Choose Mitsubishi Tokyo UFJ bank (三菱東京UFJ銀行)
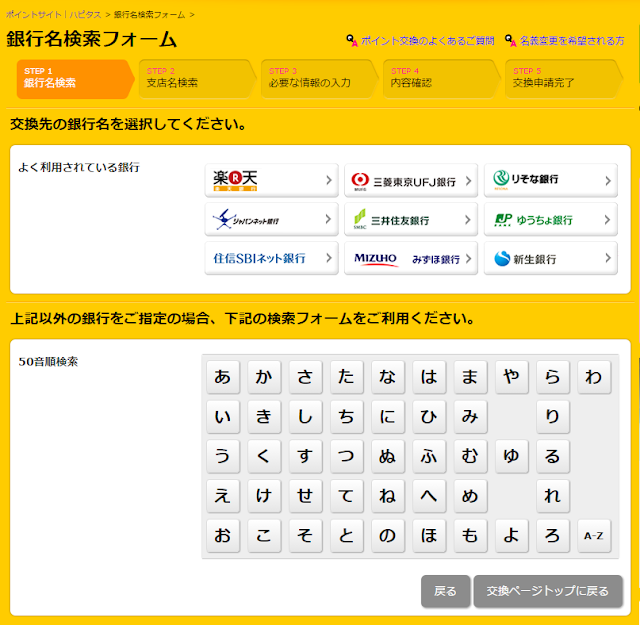 click(411, 180)
